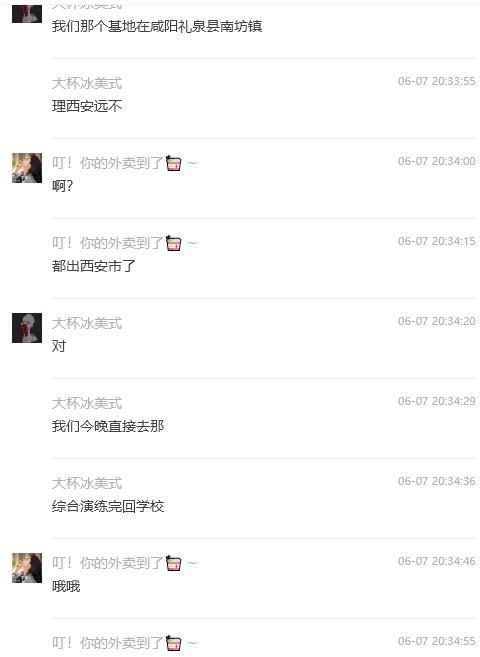Click sender name 大杯冰美式 at 20:34:36

point(87,483)
